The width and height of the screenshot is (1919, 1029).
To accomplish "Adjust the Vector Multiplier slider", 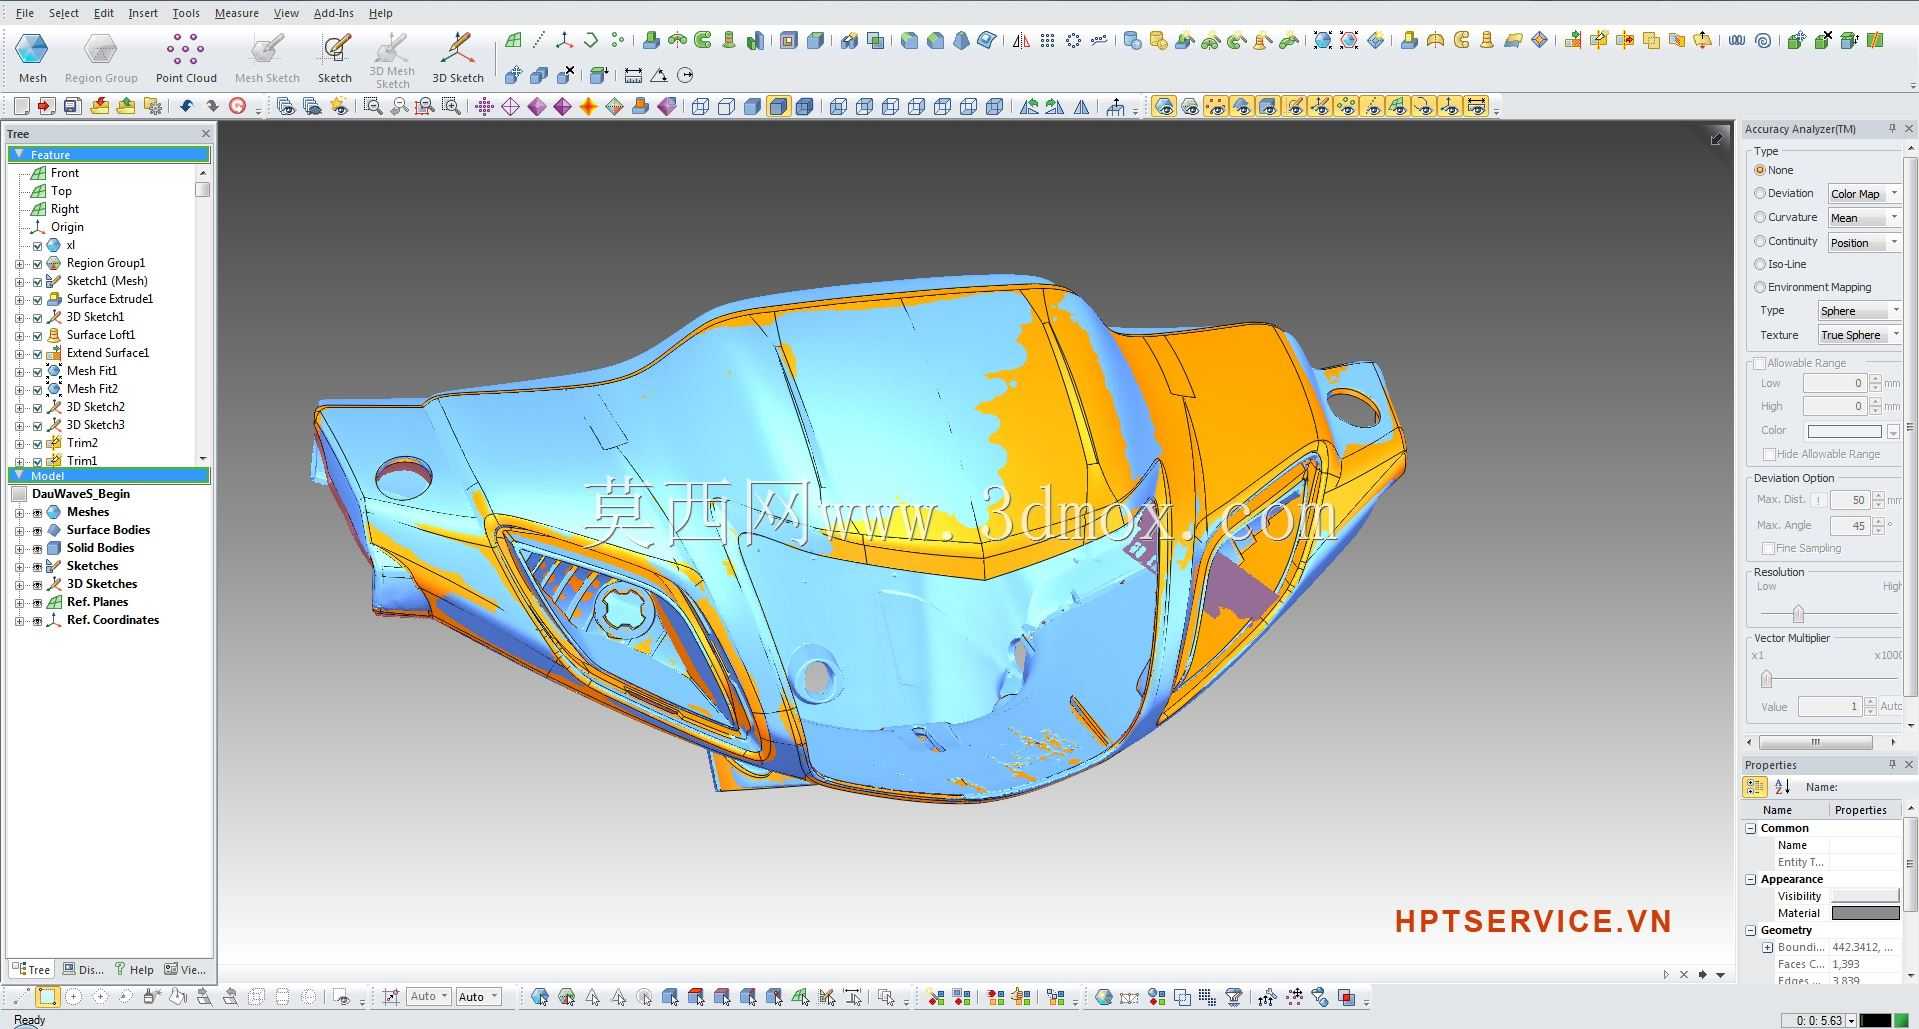I will tap(1767, 679).
